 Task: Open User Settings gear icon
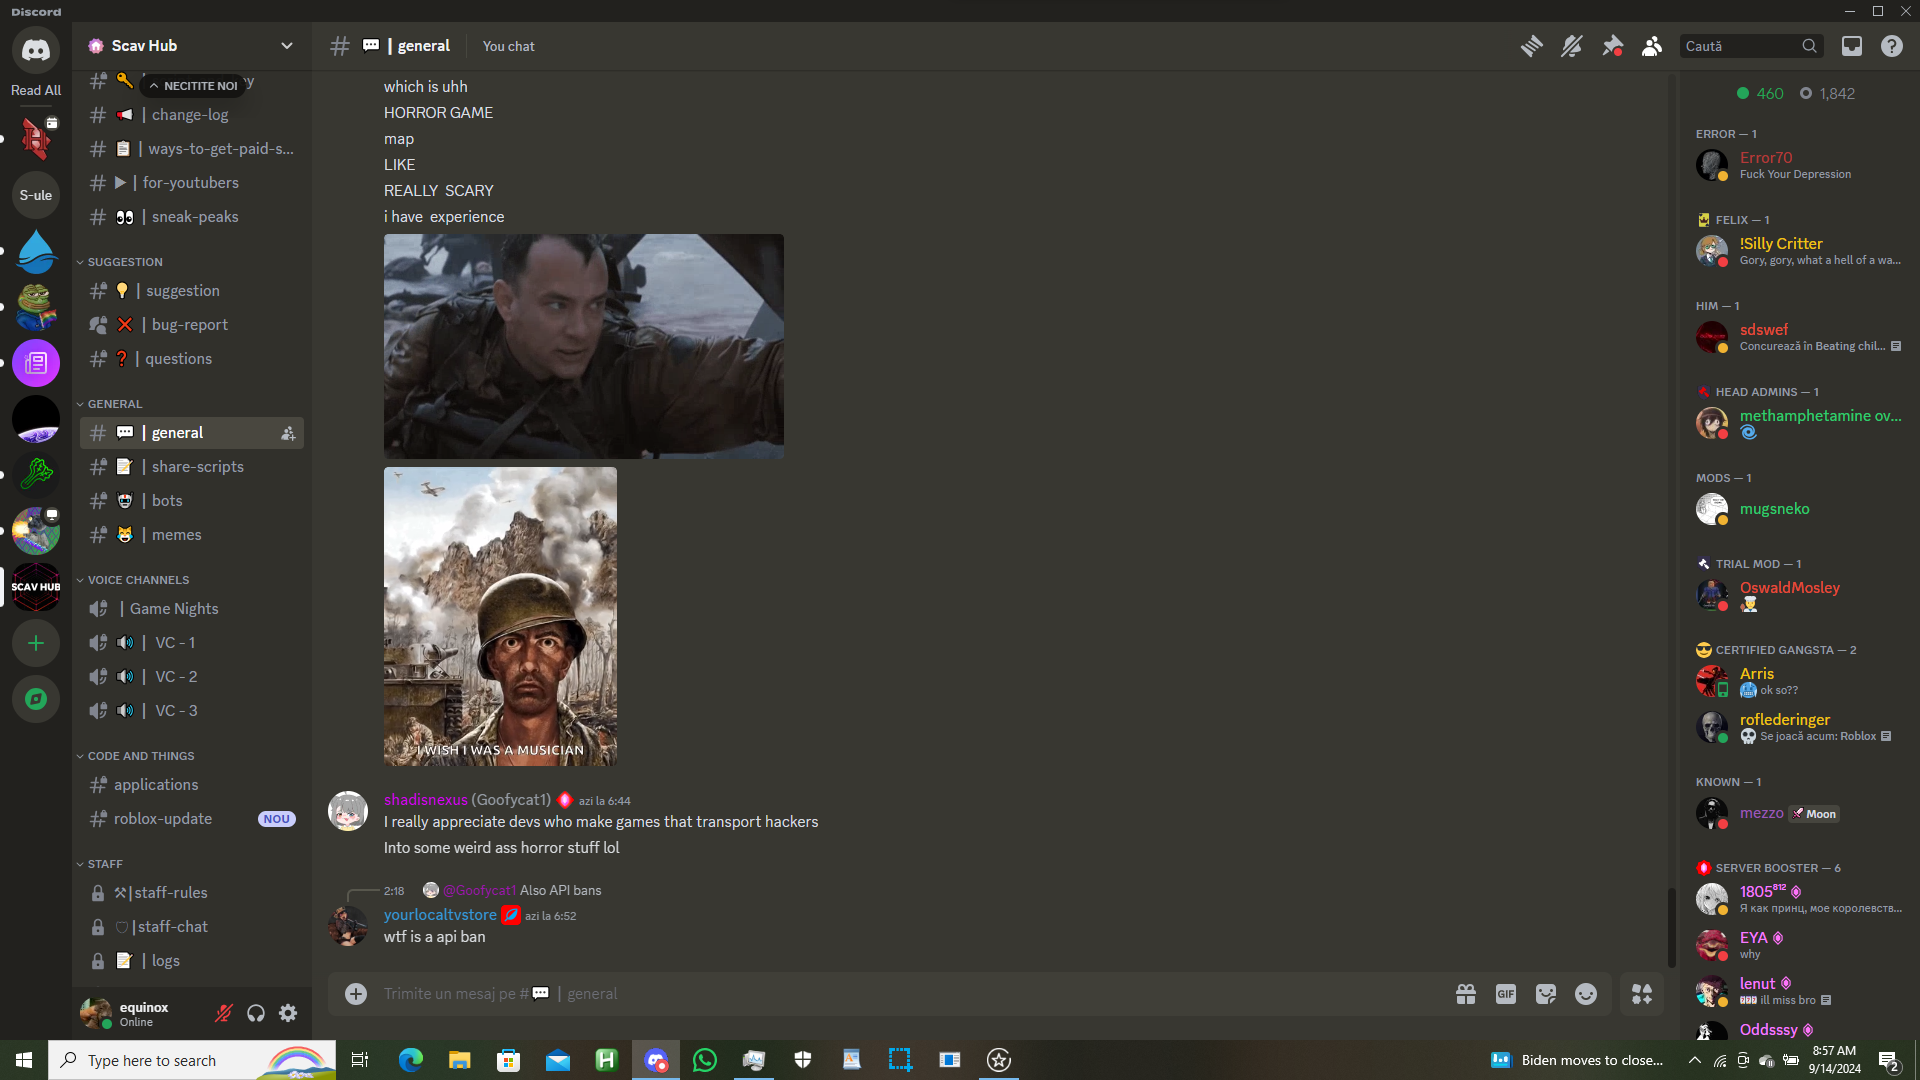click(x=288, y=1014)
